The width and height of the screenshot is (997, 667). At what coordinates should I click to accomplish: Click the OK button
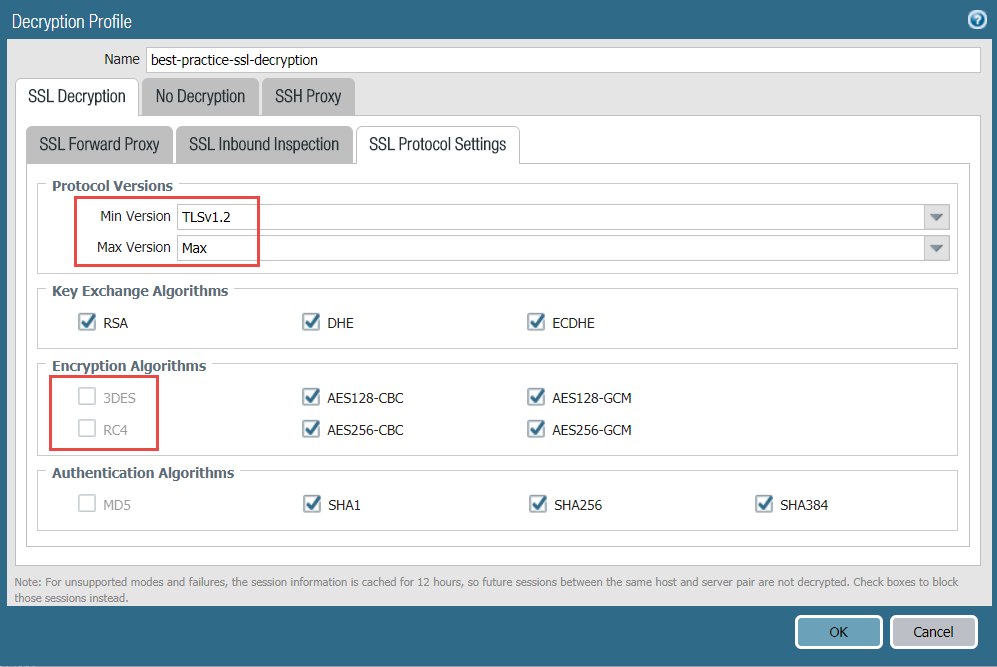(838, 632)
